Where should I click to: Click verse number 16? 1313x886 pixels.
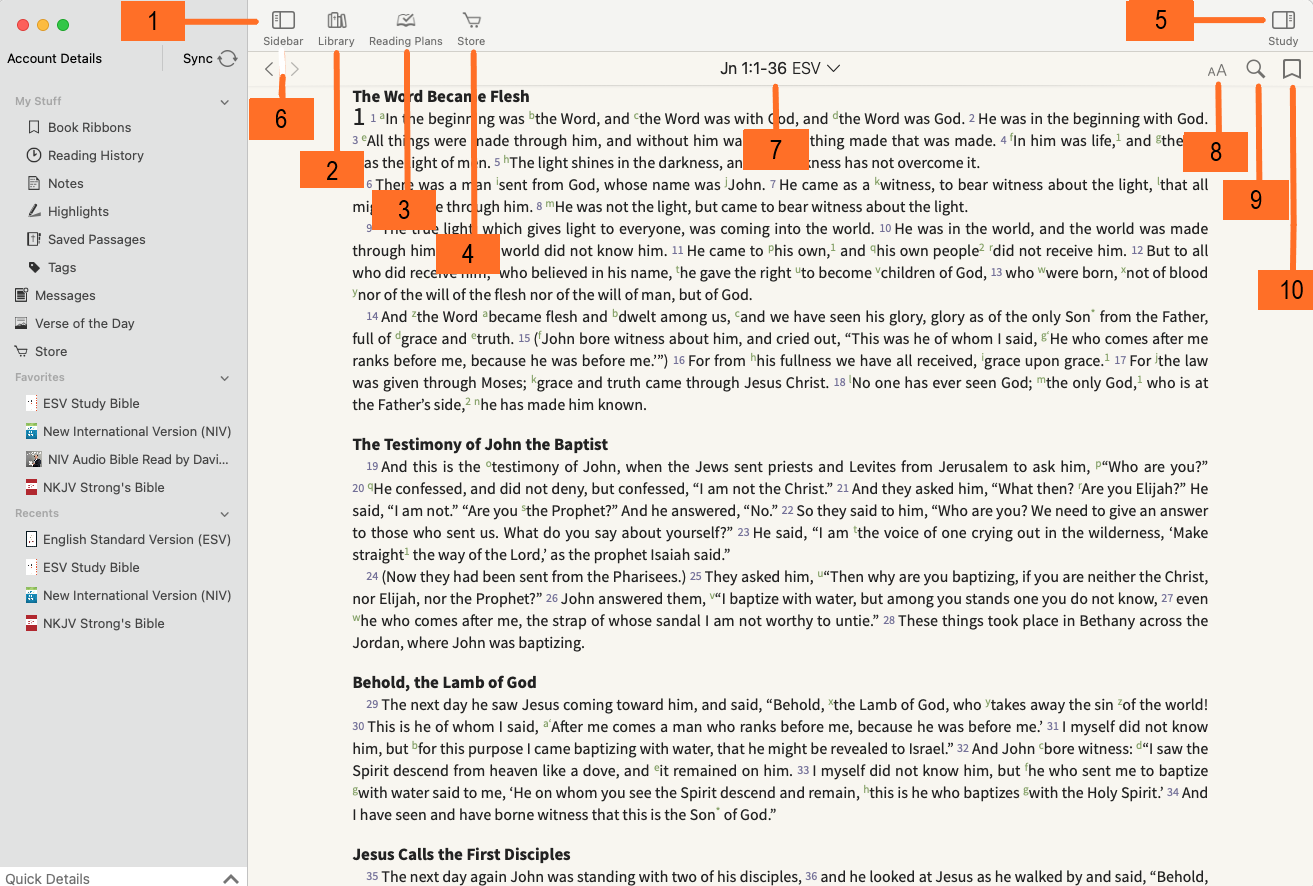678,361
